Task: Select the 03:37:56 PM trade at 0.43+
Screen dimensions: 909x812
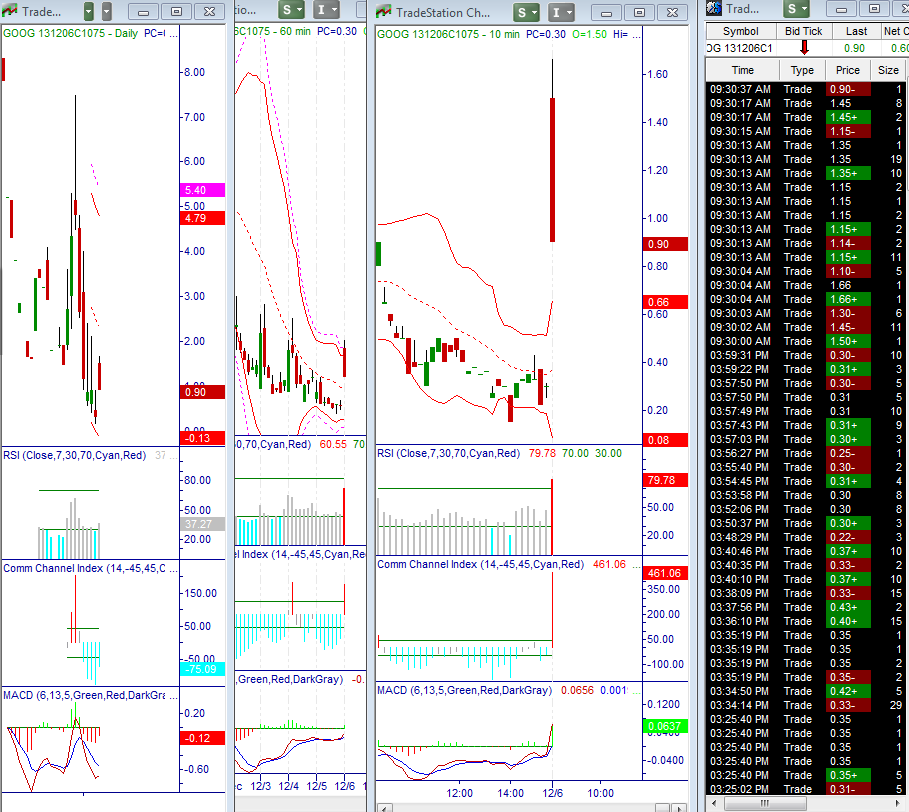Action: pos(806,607)
